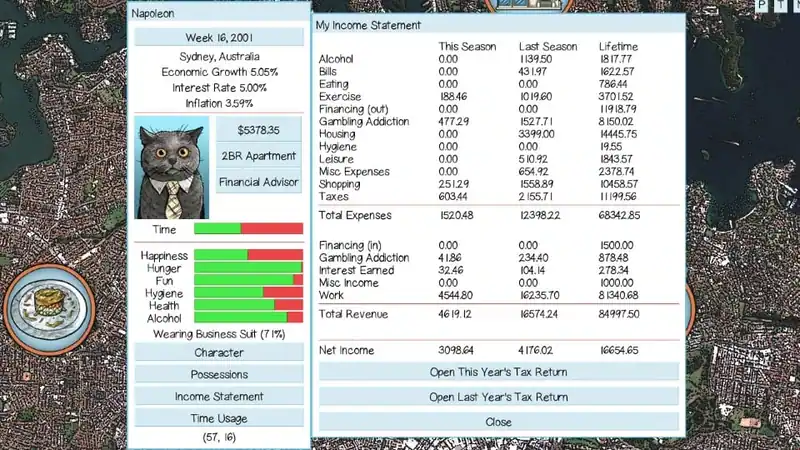Click the Alcohol status bar
The height and width of the screenshot is (450, 800).
point(248,317)
